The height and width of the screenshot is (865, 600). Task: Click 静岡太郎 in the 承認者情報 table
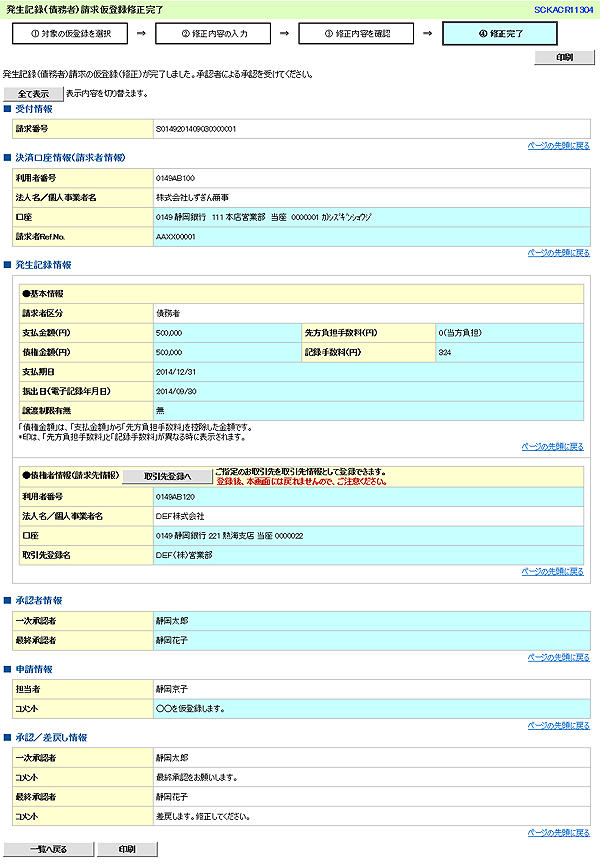(x=172, y=621)
